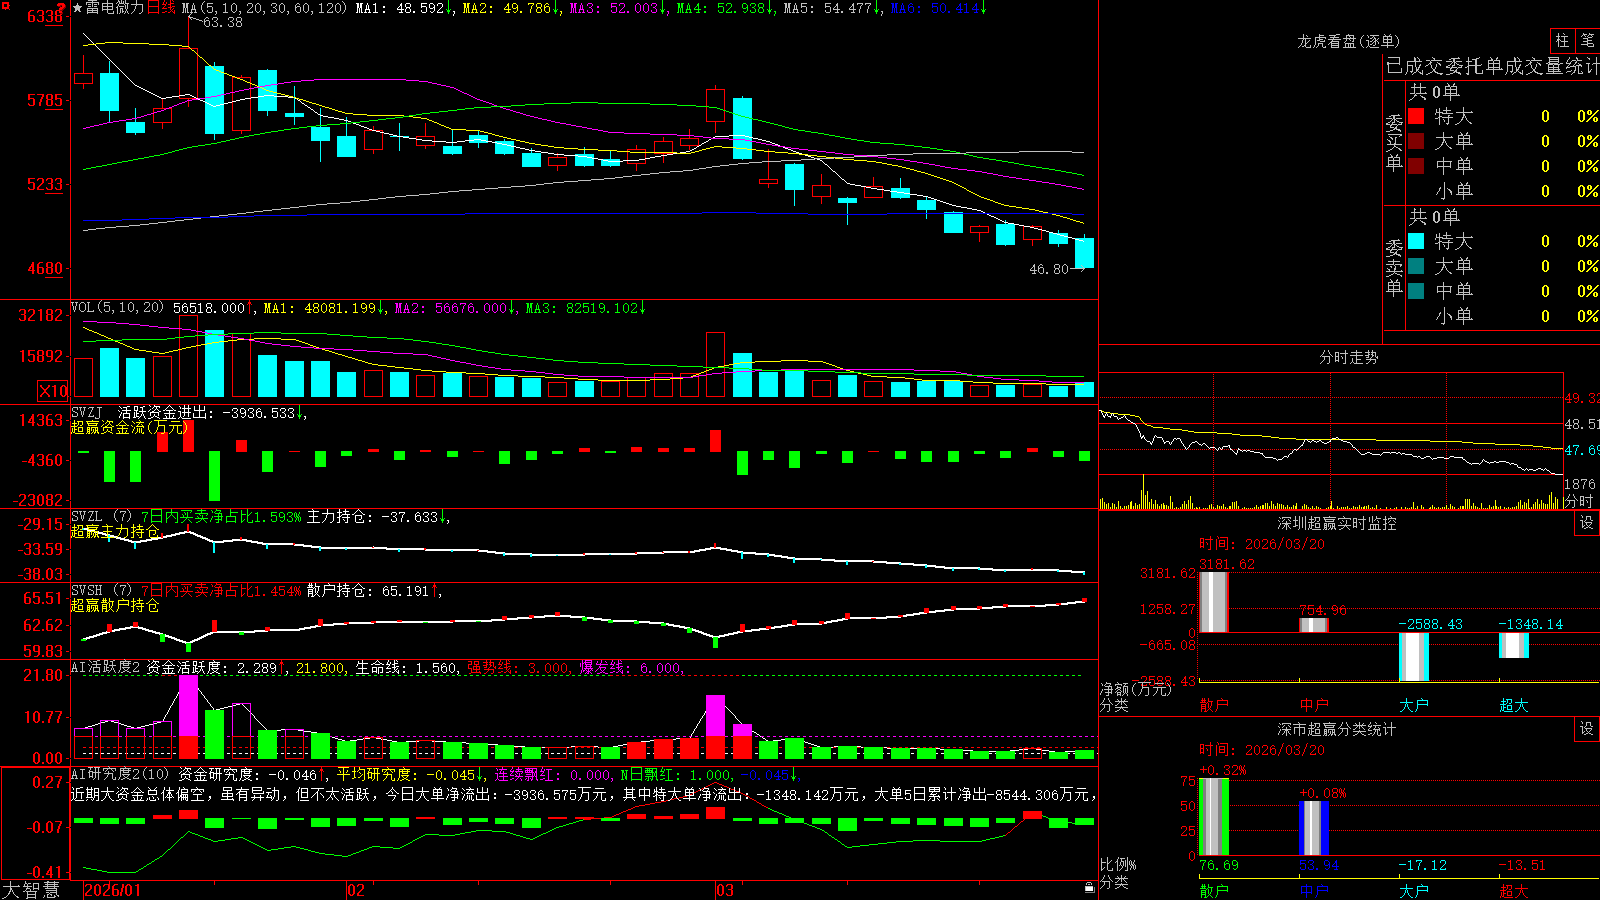Select 超大 under the classification statistics chart
The width and height of the screenshot is (1600, 900).
tap(1514, 890)
